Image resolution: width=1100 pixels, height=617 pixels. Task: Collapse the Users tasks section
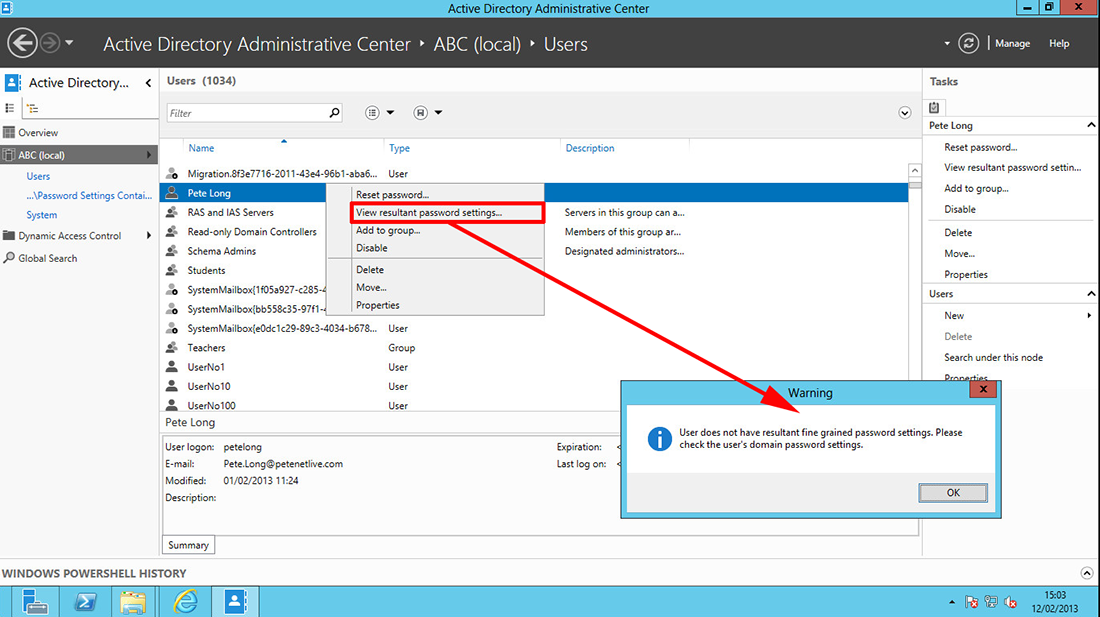click(x=1091, y=294)
